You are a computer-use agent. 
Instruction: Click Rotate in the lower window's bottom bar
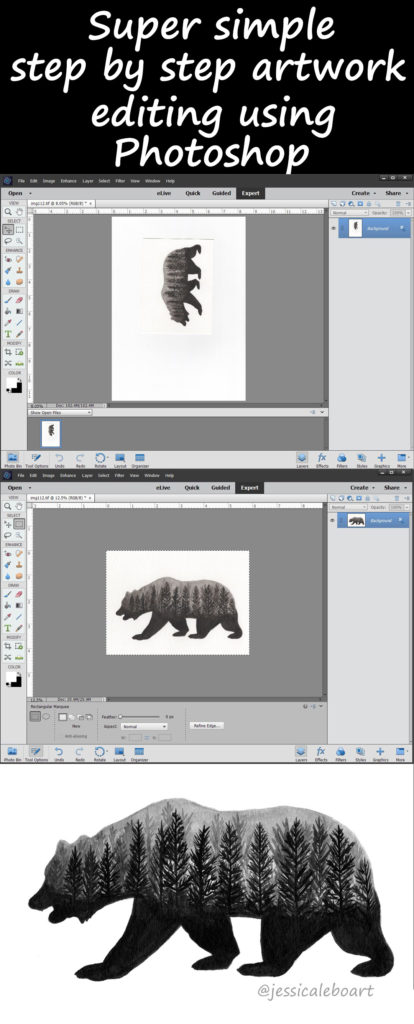click(x=100, y=754)
